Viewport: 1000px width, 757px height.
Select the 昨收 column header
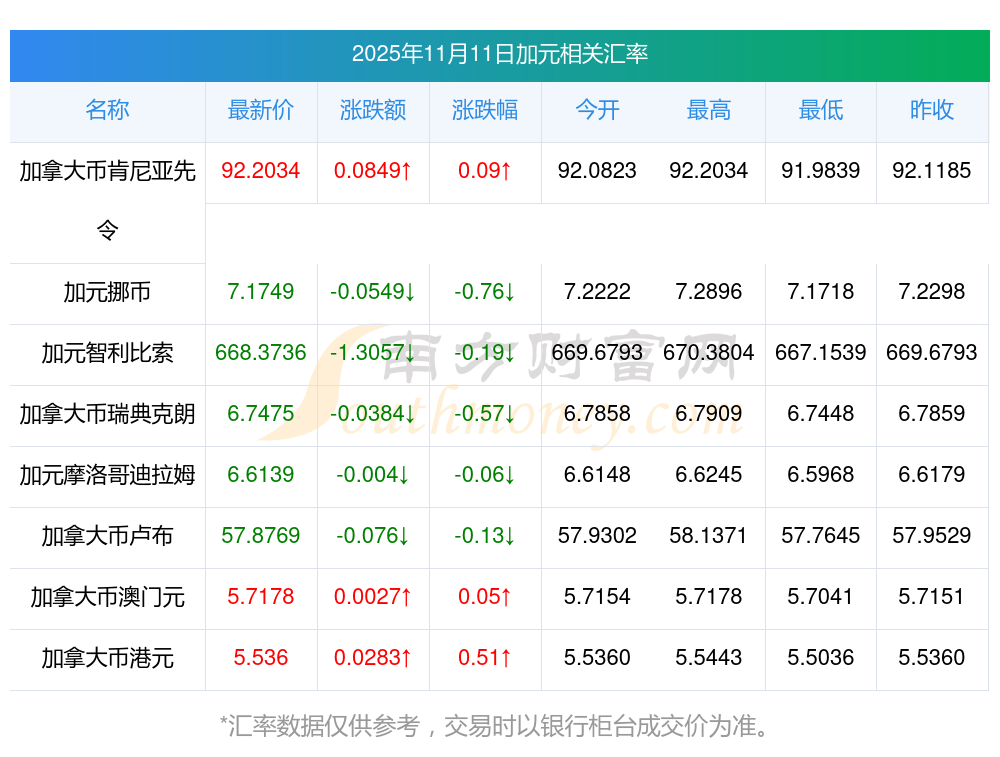click(x=932, y=110)
